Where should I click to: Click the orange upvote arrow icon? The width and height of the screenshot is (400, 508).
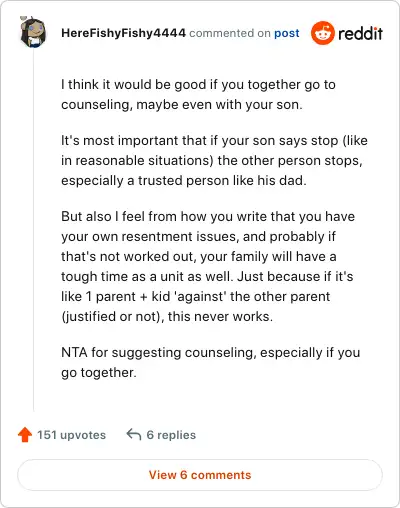25,435
